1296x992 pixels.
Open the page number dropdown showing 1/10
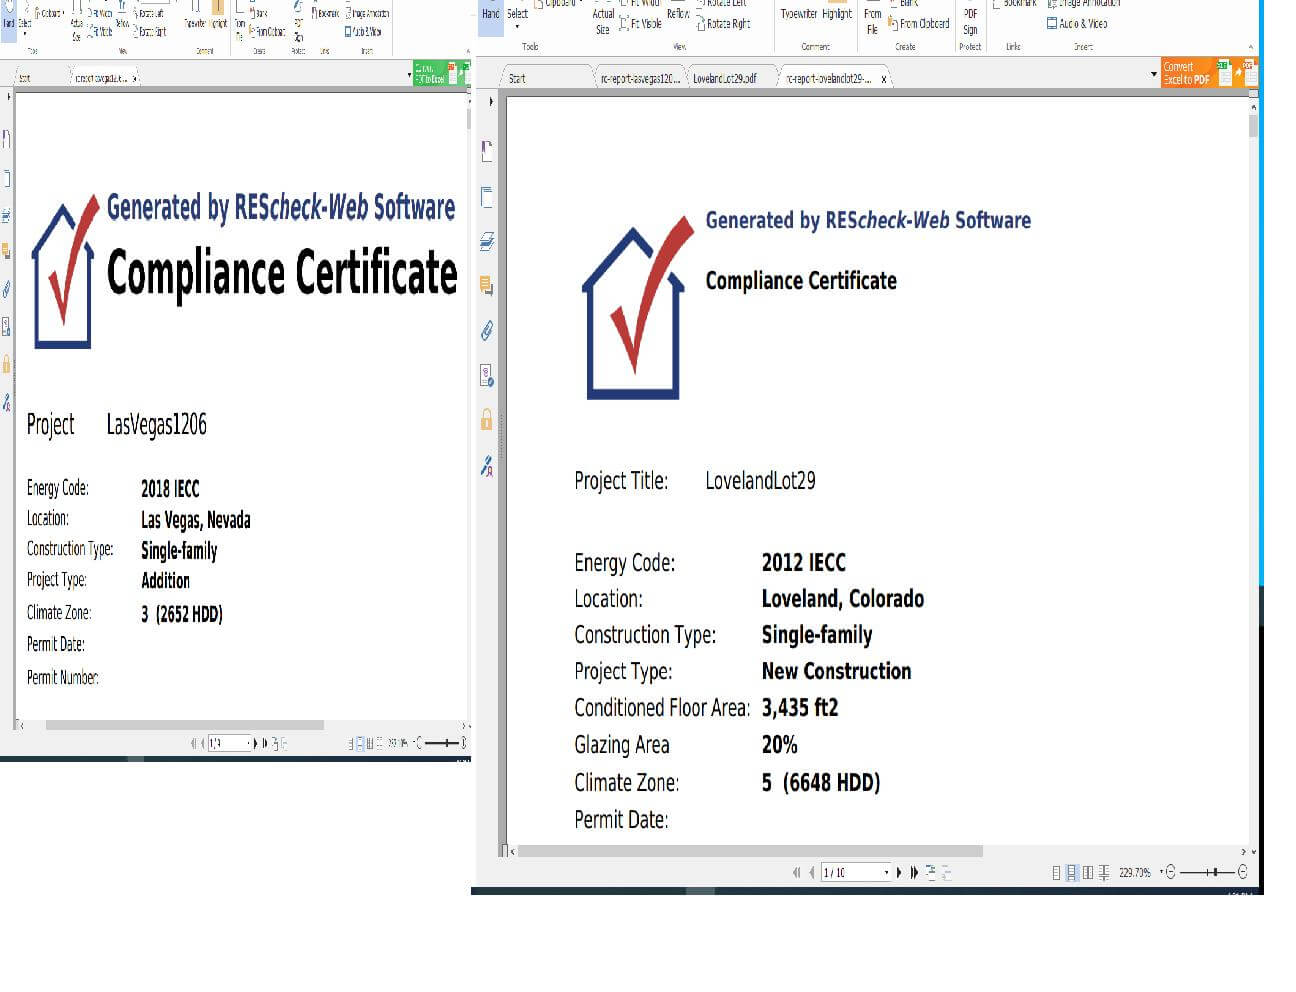886,873
